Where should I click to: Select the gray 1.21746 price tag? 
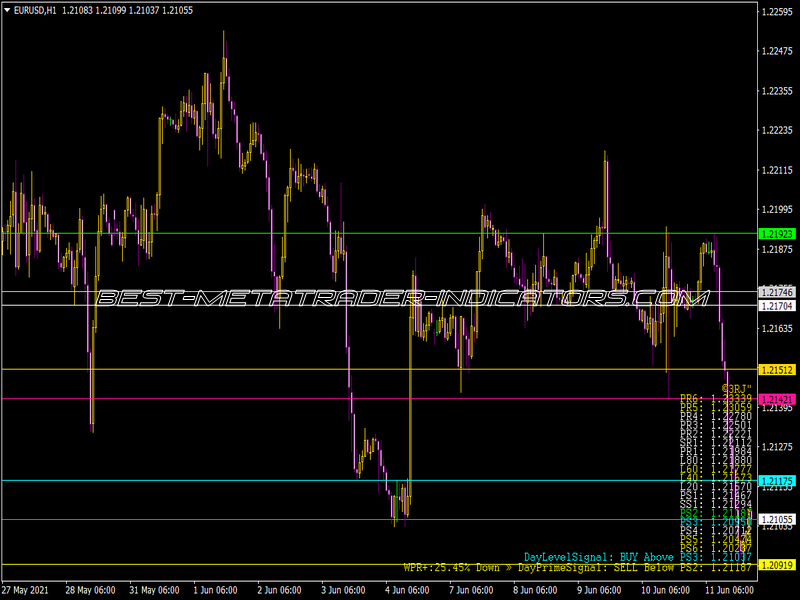(x=777, y=292)
